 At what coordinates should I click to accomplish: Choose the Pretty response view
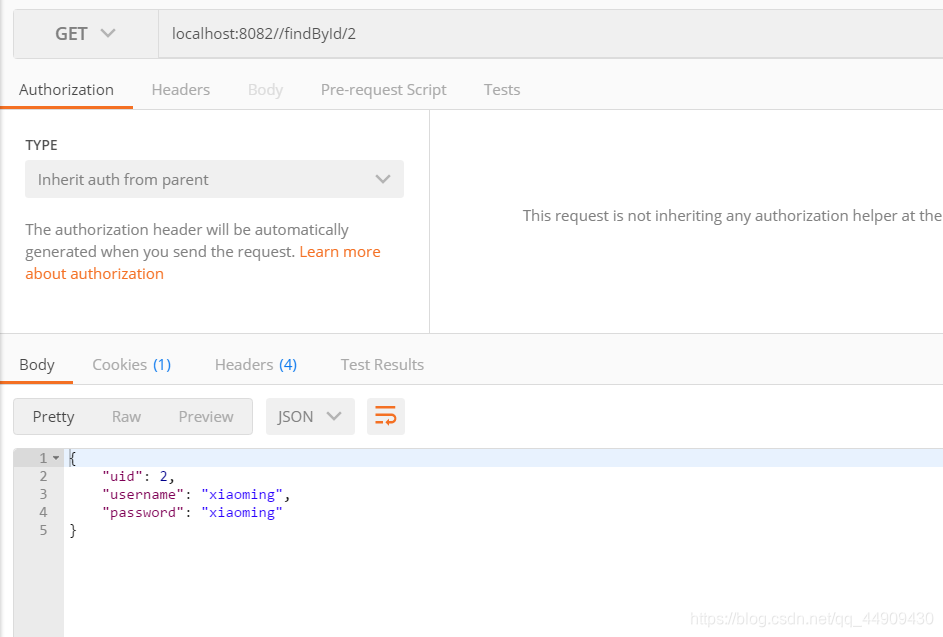pos(54,416)
